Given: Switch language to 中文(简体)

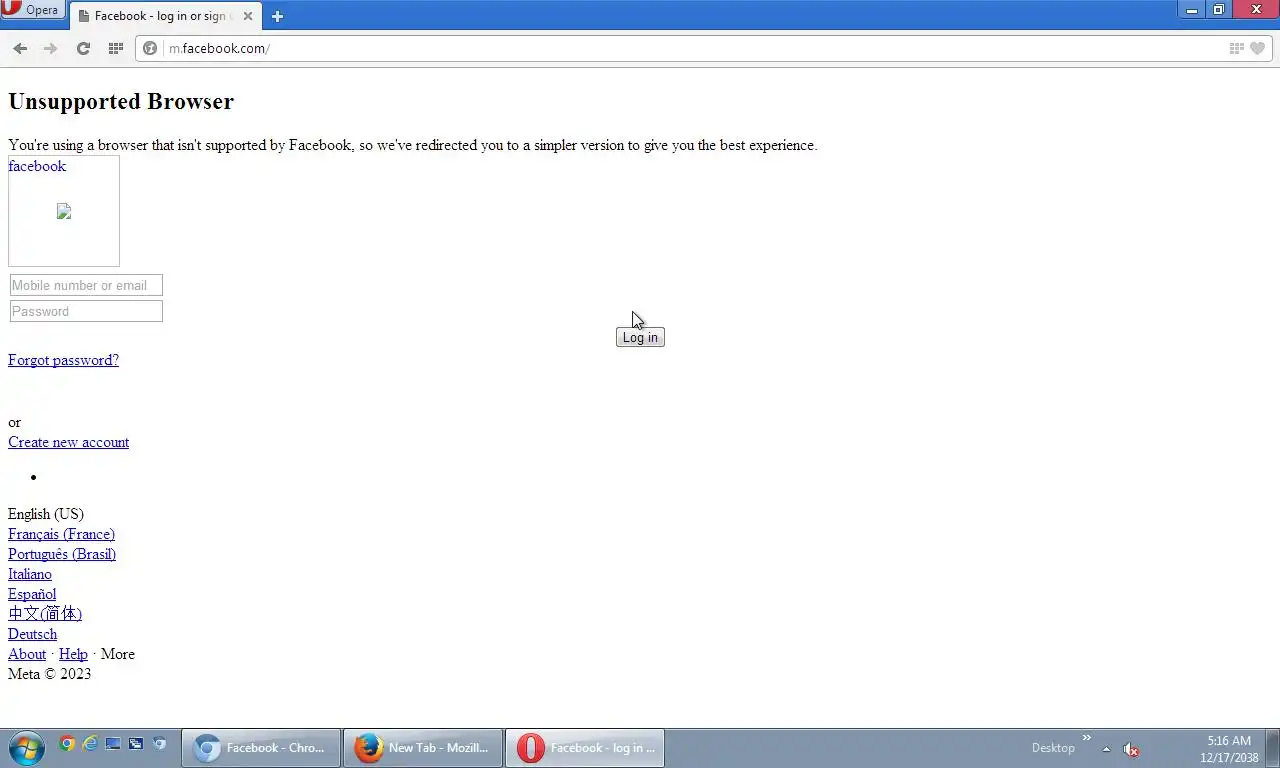Looking at the screenshot, I should point(45,614).
